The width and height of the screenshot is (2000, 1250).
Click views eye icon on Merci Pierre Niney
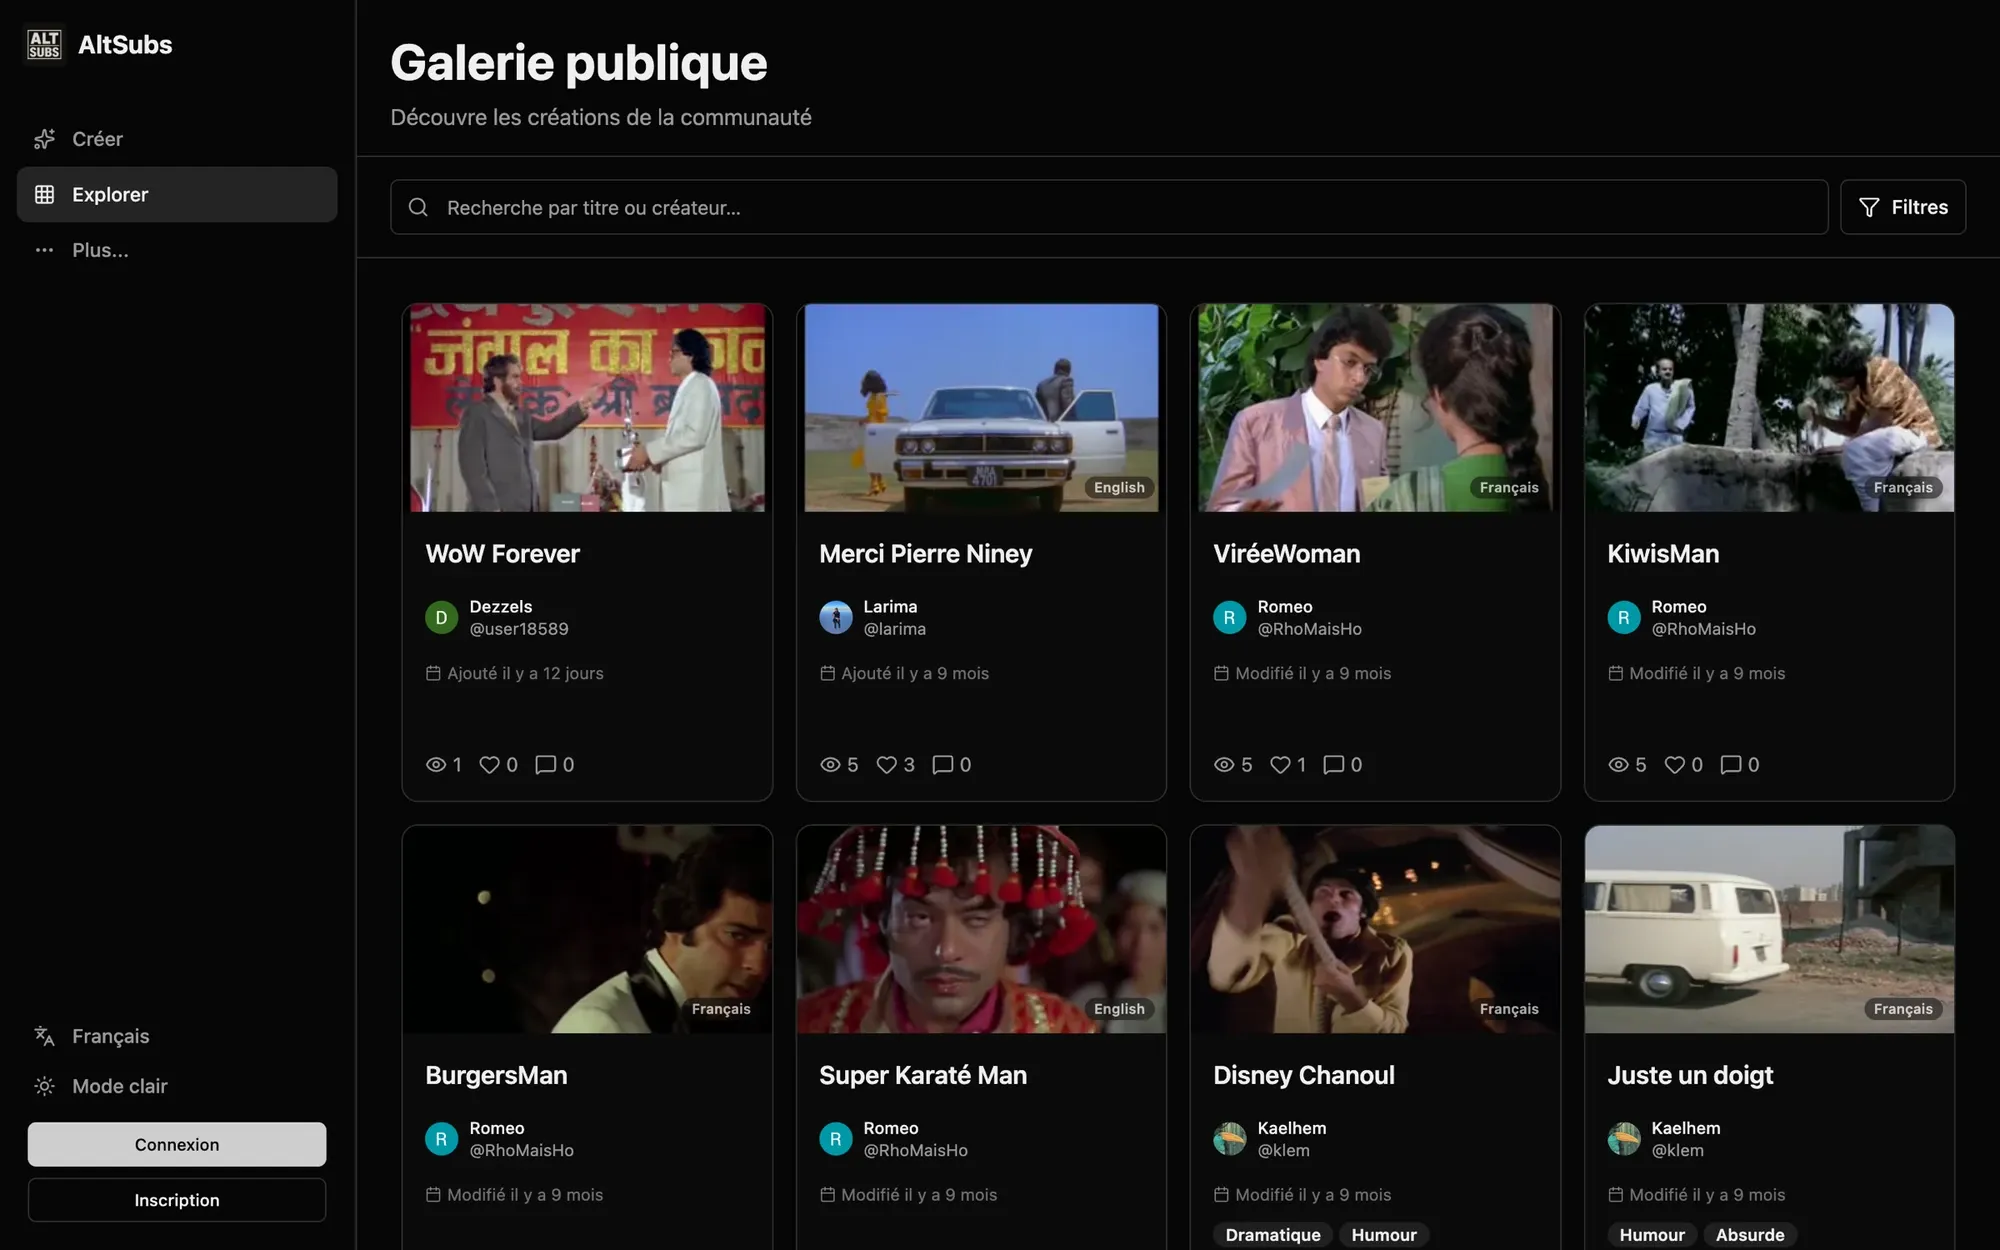830,765
